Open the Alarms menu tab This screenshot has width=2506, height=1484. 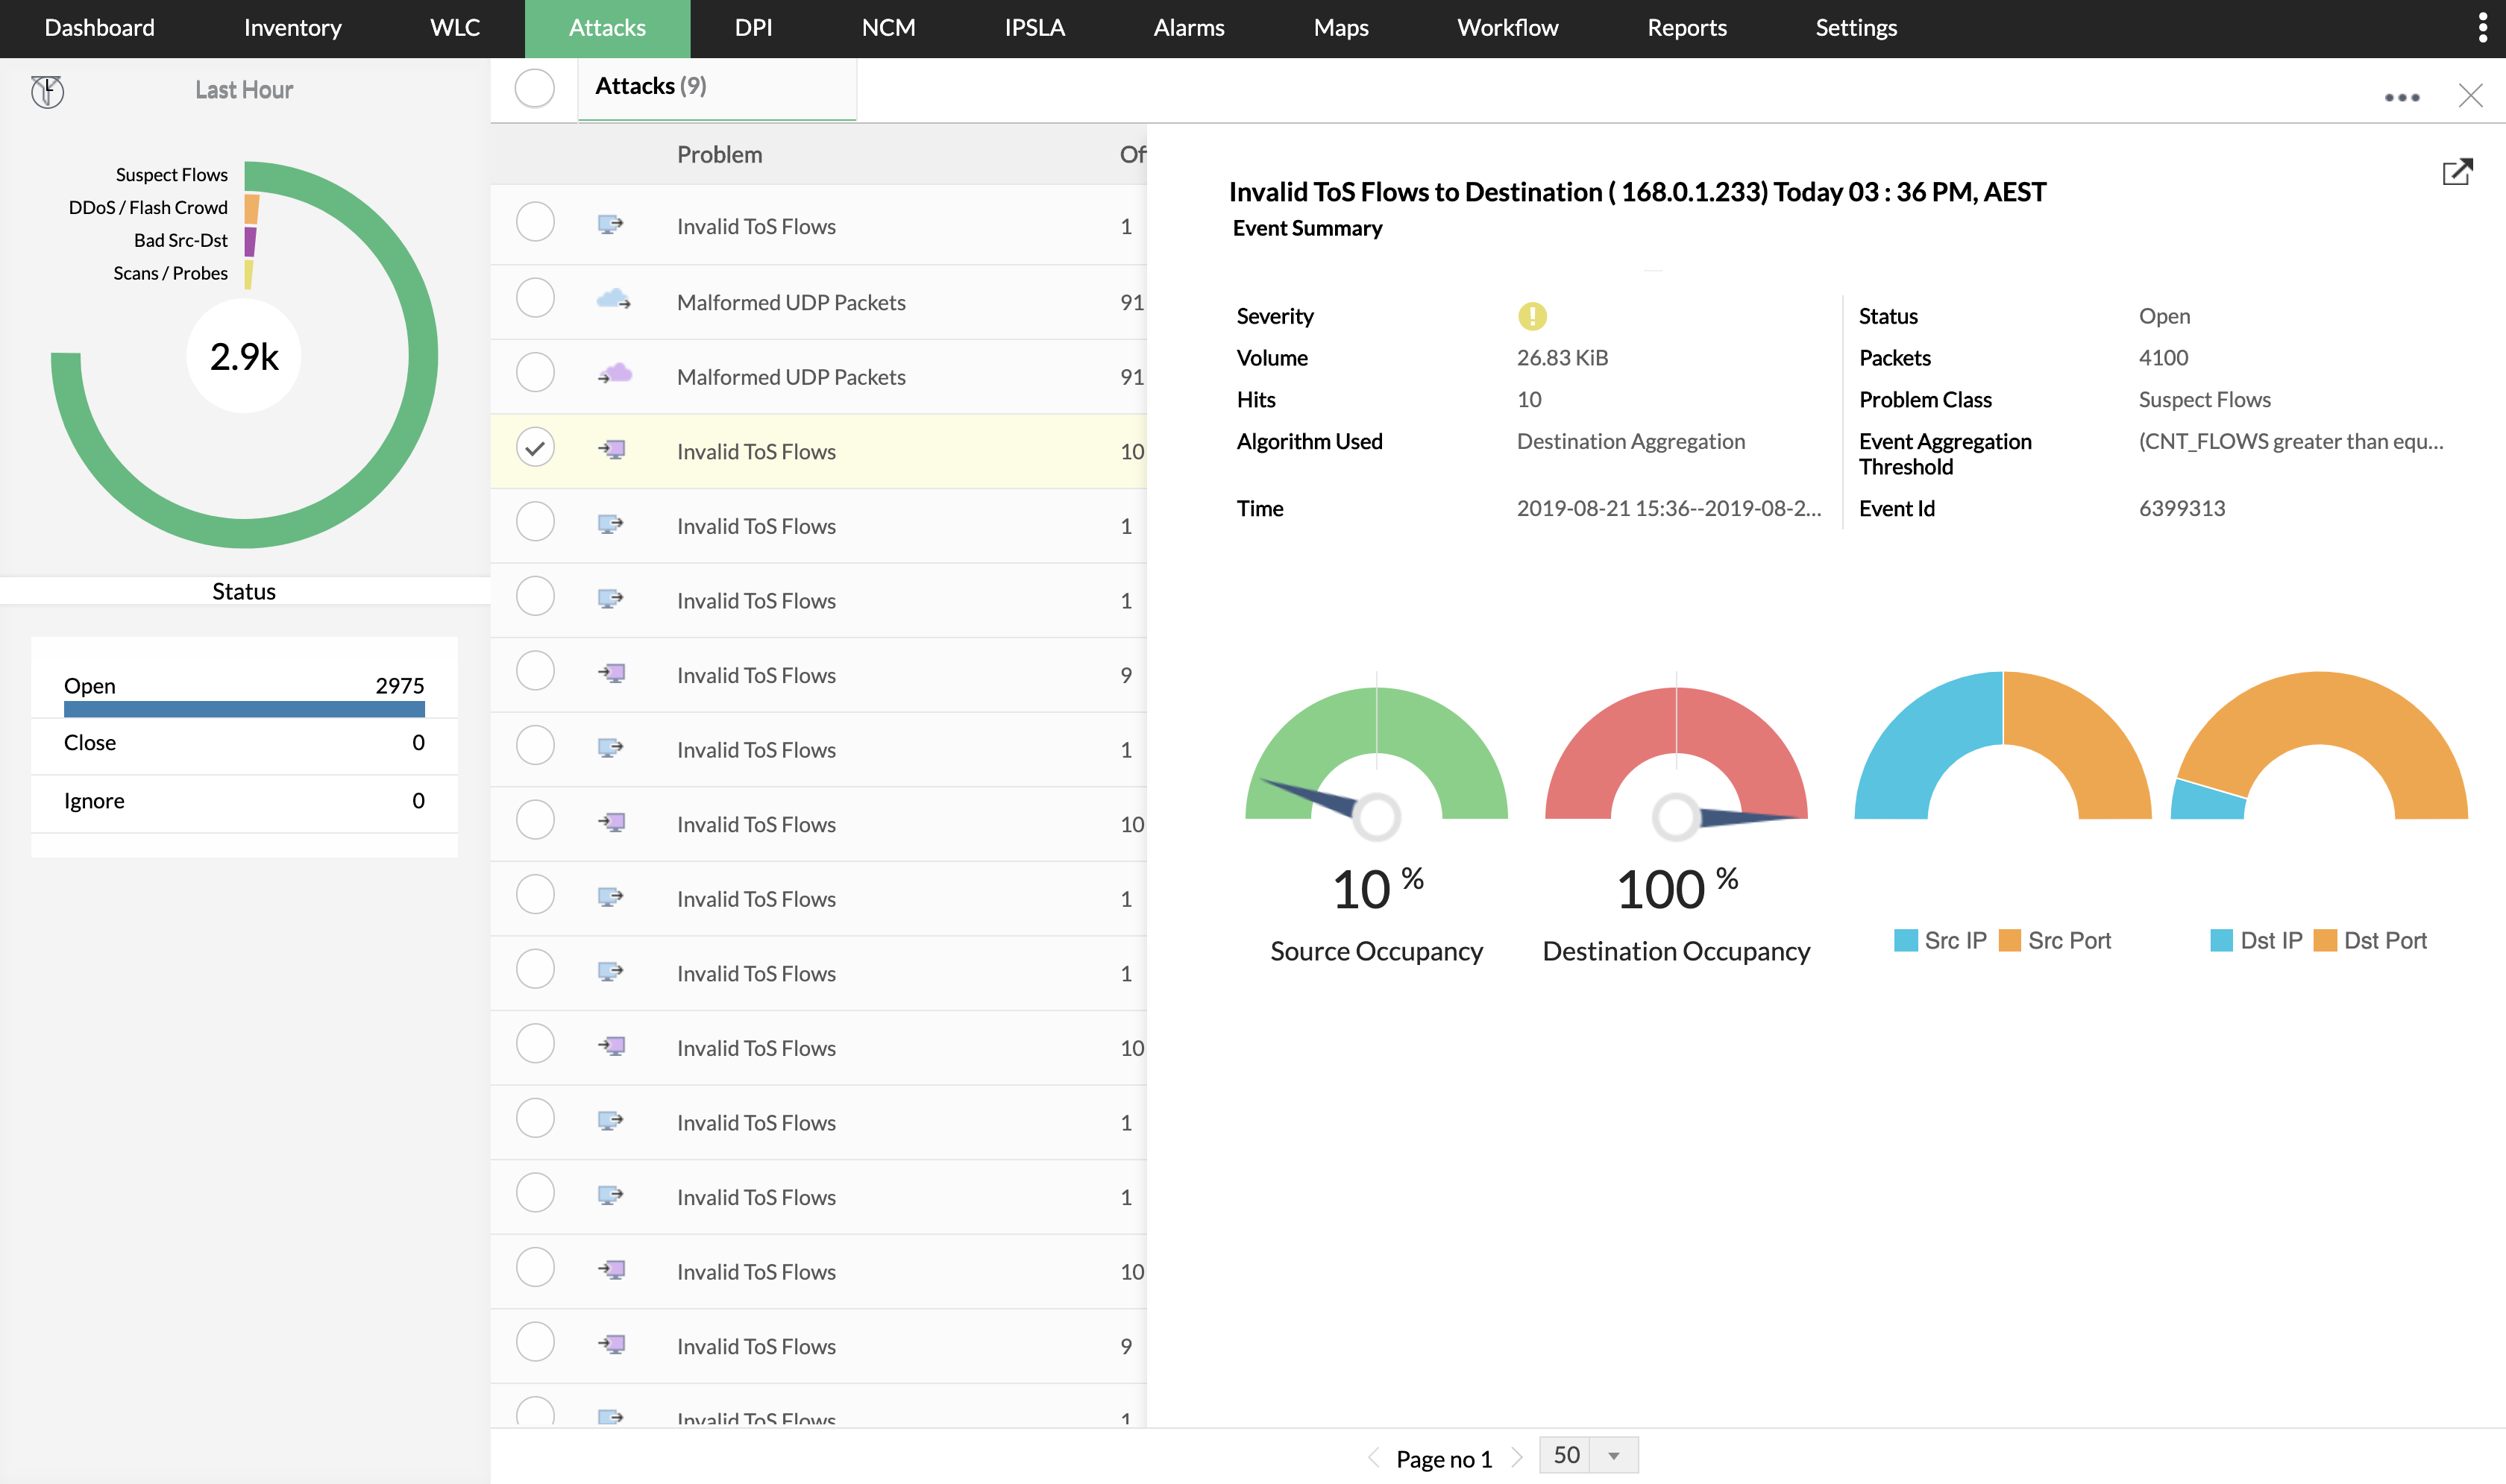tap(1188, 28)
